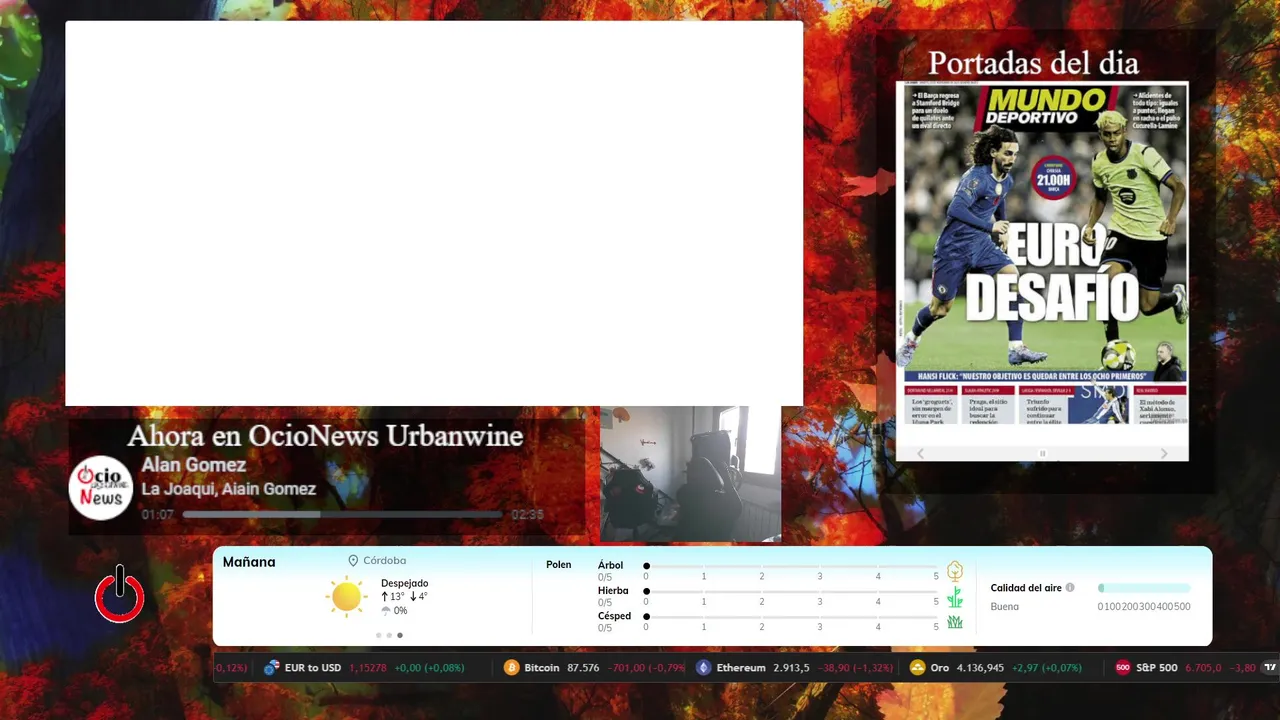The width and height of the screenshot is (1280, 720).
Task: Click the Oro gold icon in ticker
Action: 917,667
